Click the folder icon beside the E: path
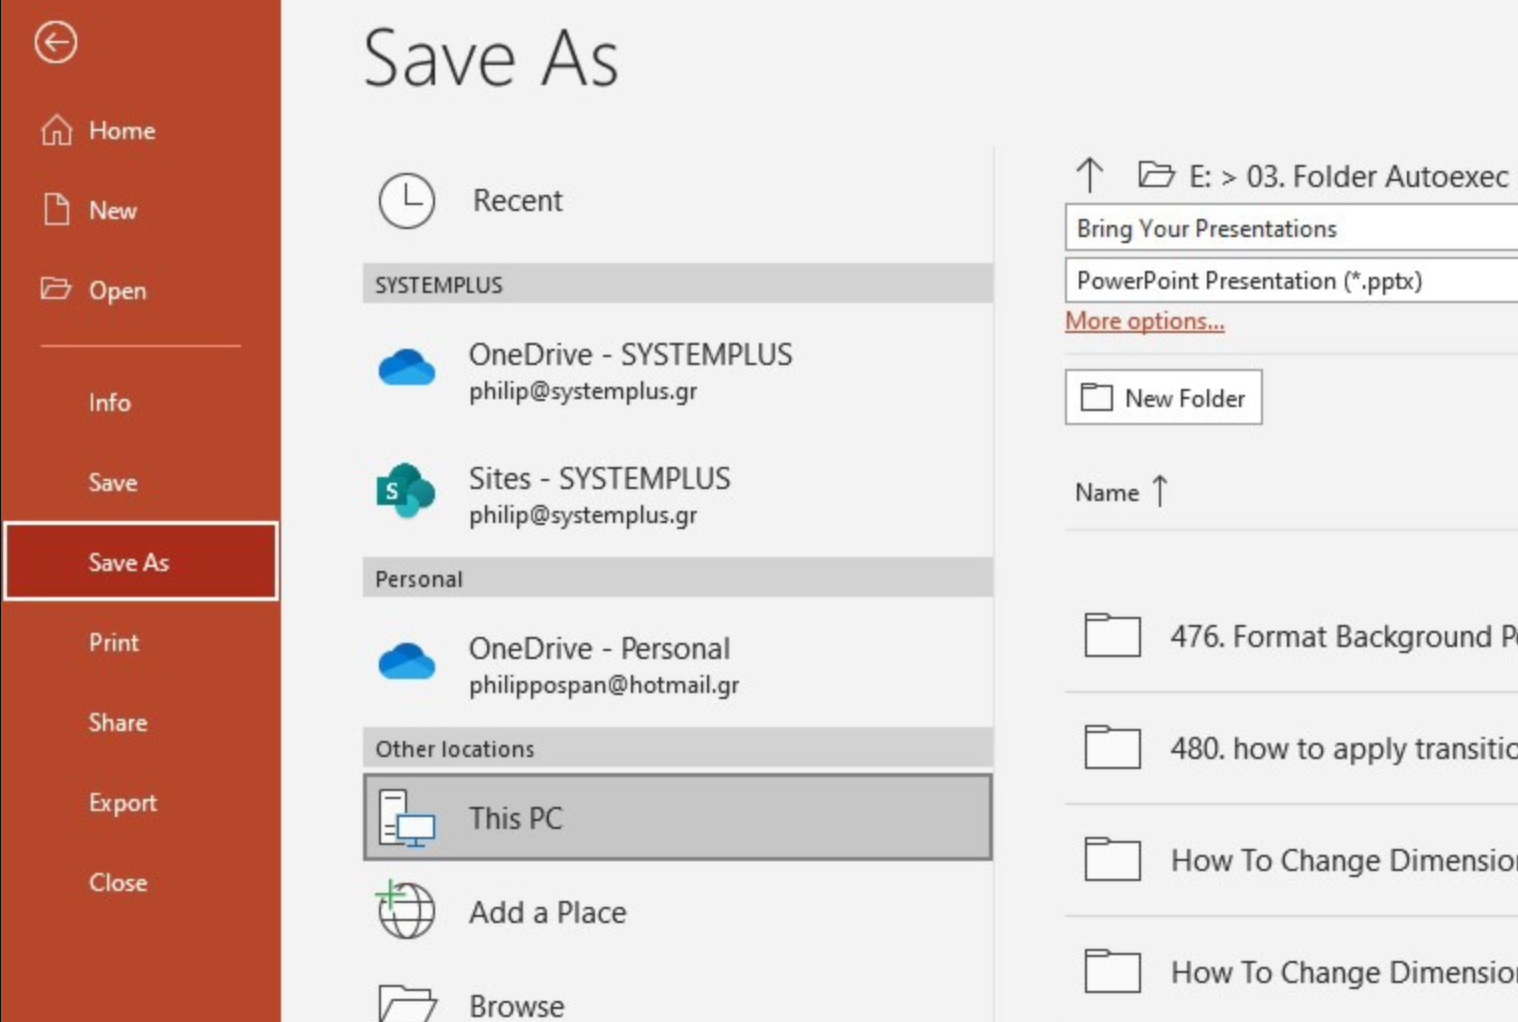 tap(1156, 175)
